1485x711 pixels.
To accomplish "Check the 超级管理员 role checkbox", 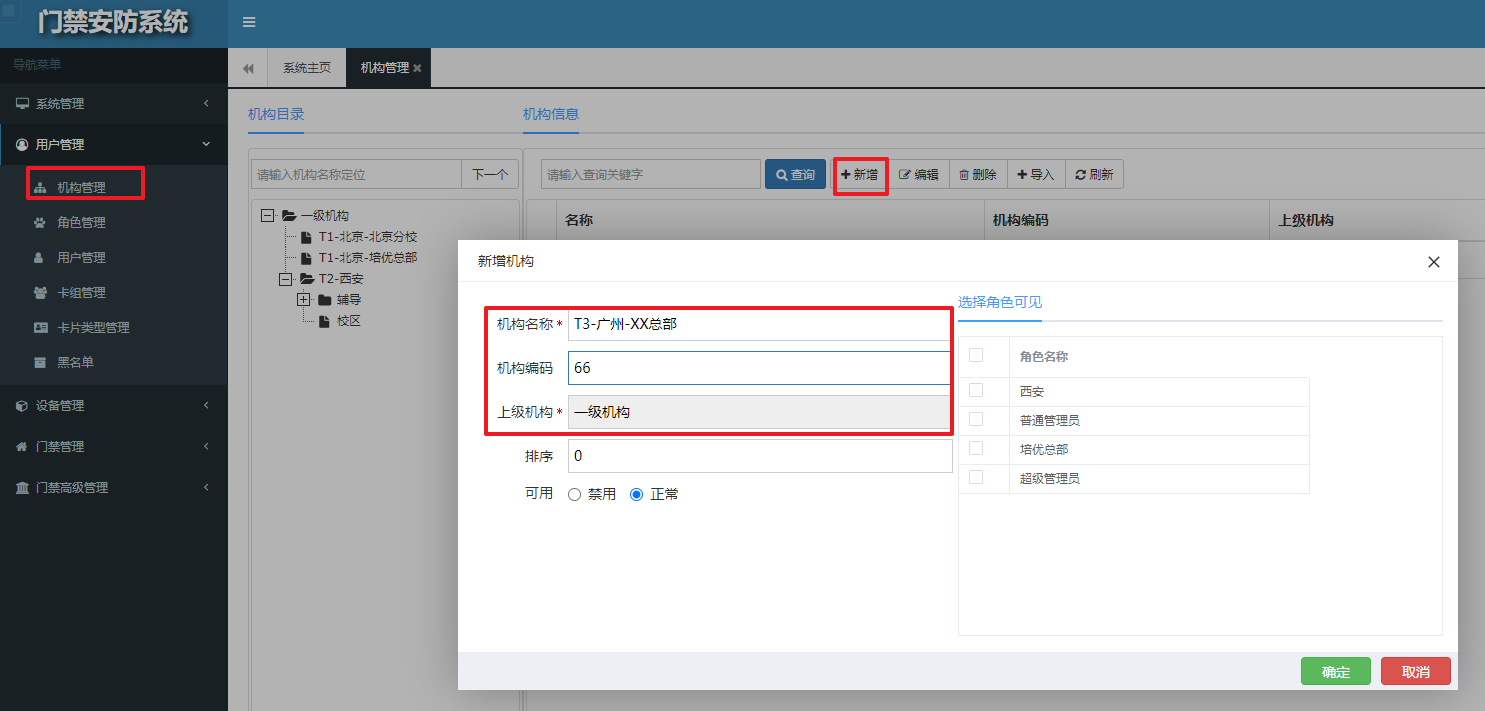I will (x=976, y=476).
